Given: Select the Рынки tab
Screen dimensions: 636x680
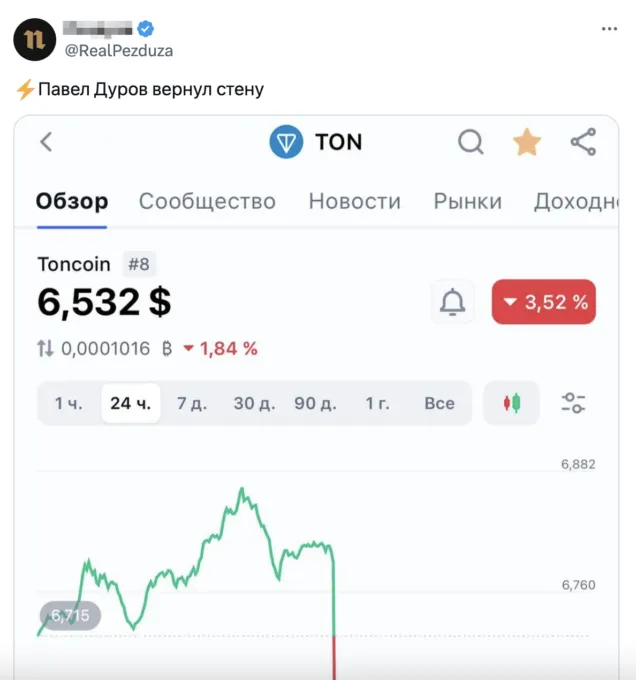Looking at the screenshot, I should [467, 201].
